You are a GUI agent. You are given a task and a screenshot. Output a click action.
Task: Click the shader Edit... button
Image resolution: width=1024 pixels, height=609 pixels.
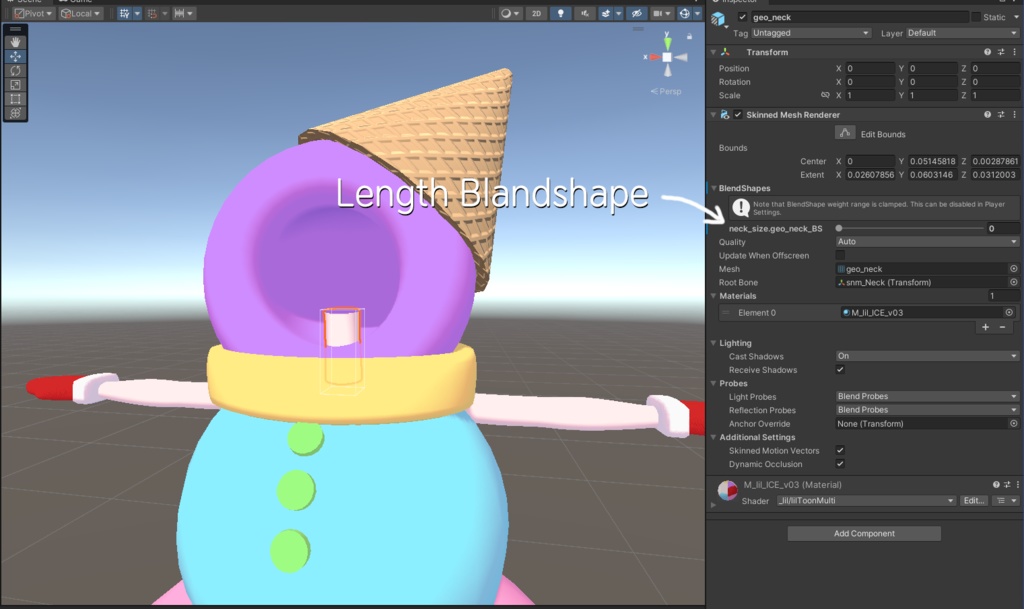(x=973, y=501)
